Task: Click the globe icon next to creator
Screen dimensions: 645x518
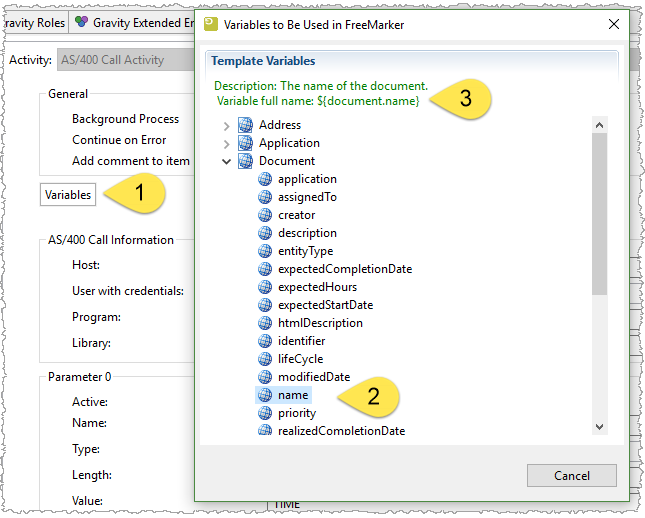Action: point(265,215)
